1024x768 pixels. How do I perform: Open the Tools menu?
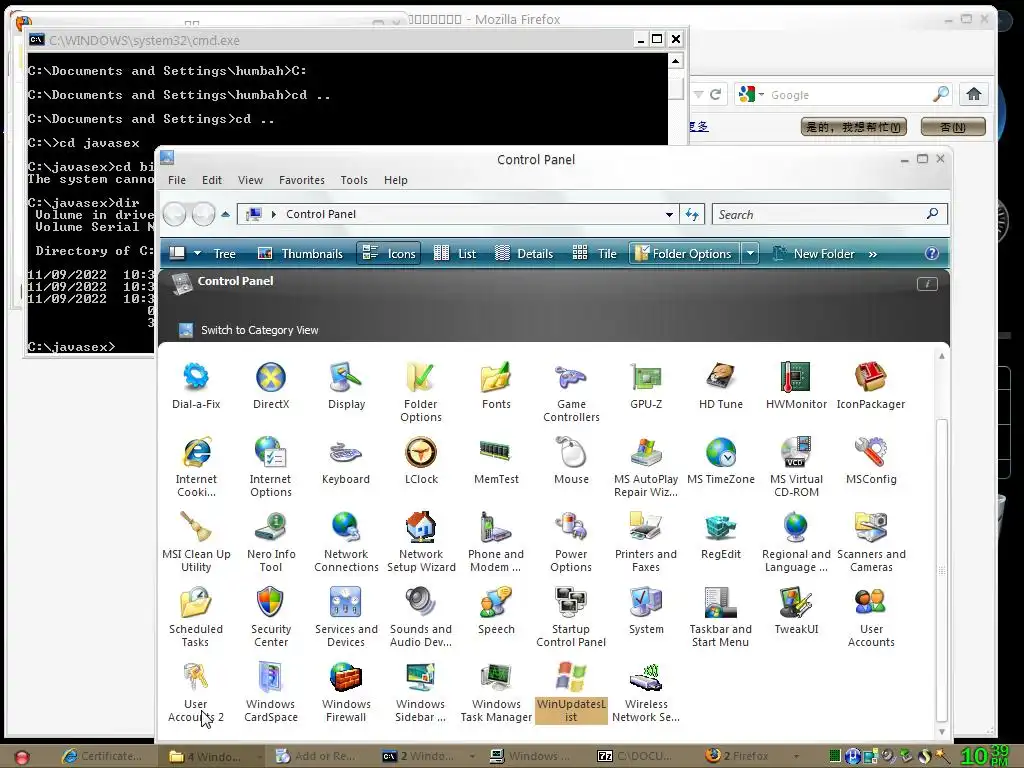point(354,180)
